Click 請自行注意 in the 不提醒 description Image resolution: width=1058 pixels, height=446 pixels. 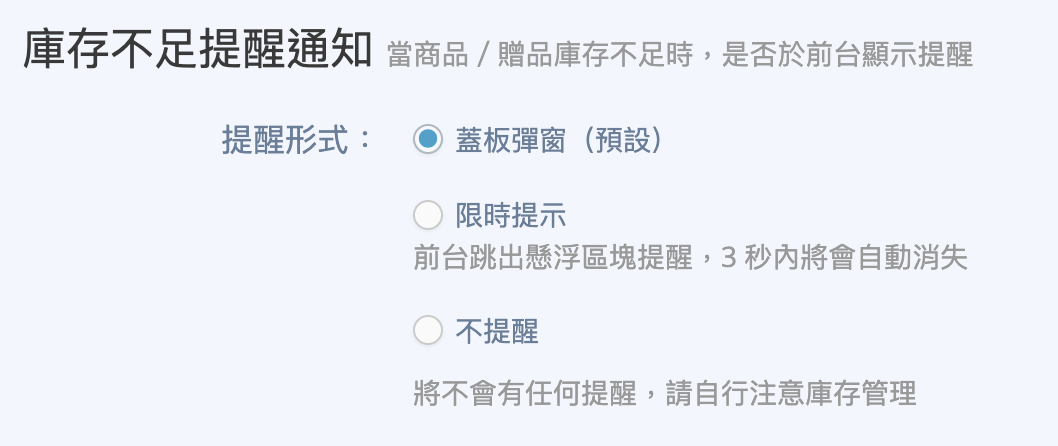pos(733,393)
